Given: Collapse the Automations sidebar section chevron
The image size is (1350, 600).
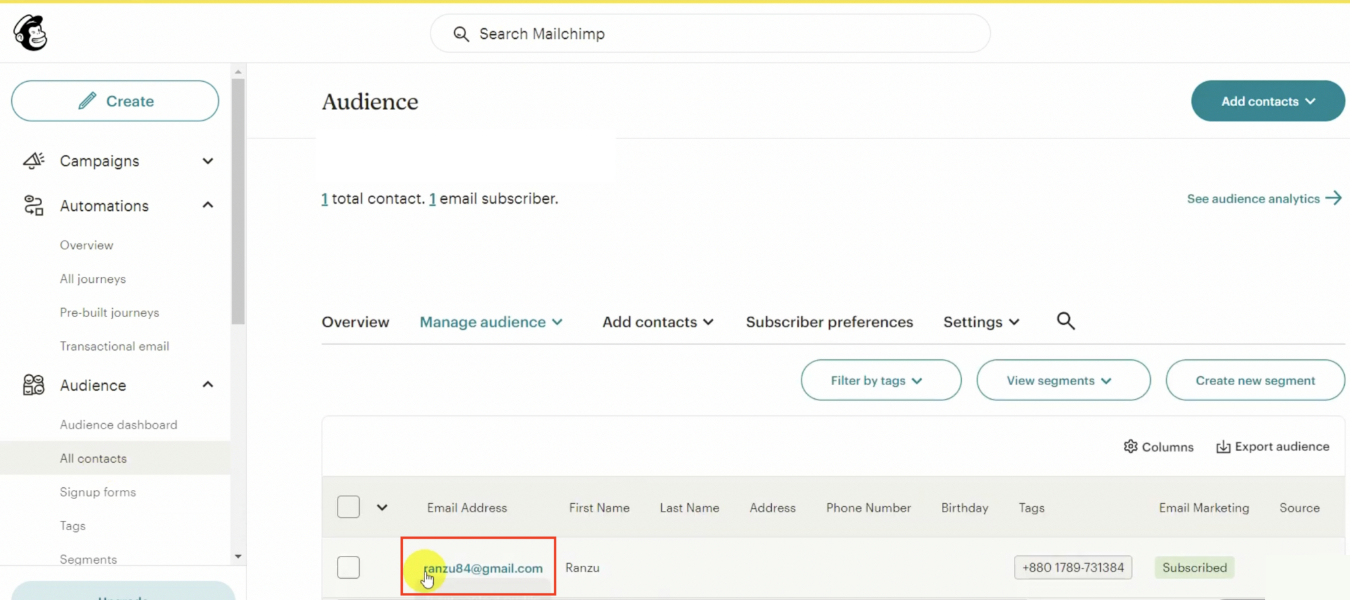Looking at the screenshot, I should (x=208, y=205).
